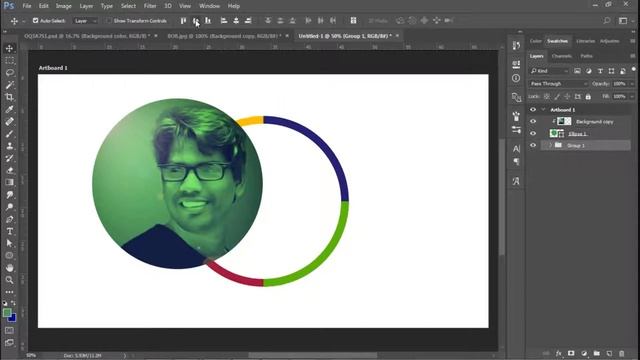Toggle the Auto-Select checkbox

[36, 20]
